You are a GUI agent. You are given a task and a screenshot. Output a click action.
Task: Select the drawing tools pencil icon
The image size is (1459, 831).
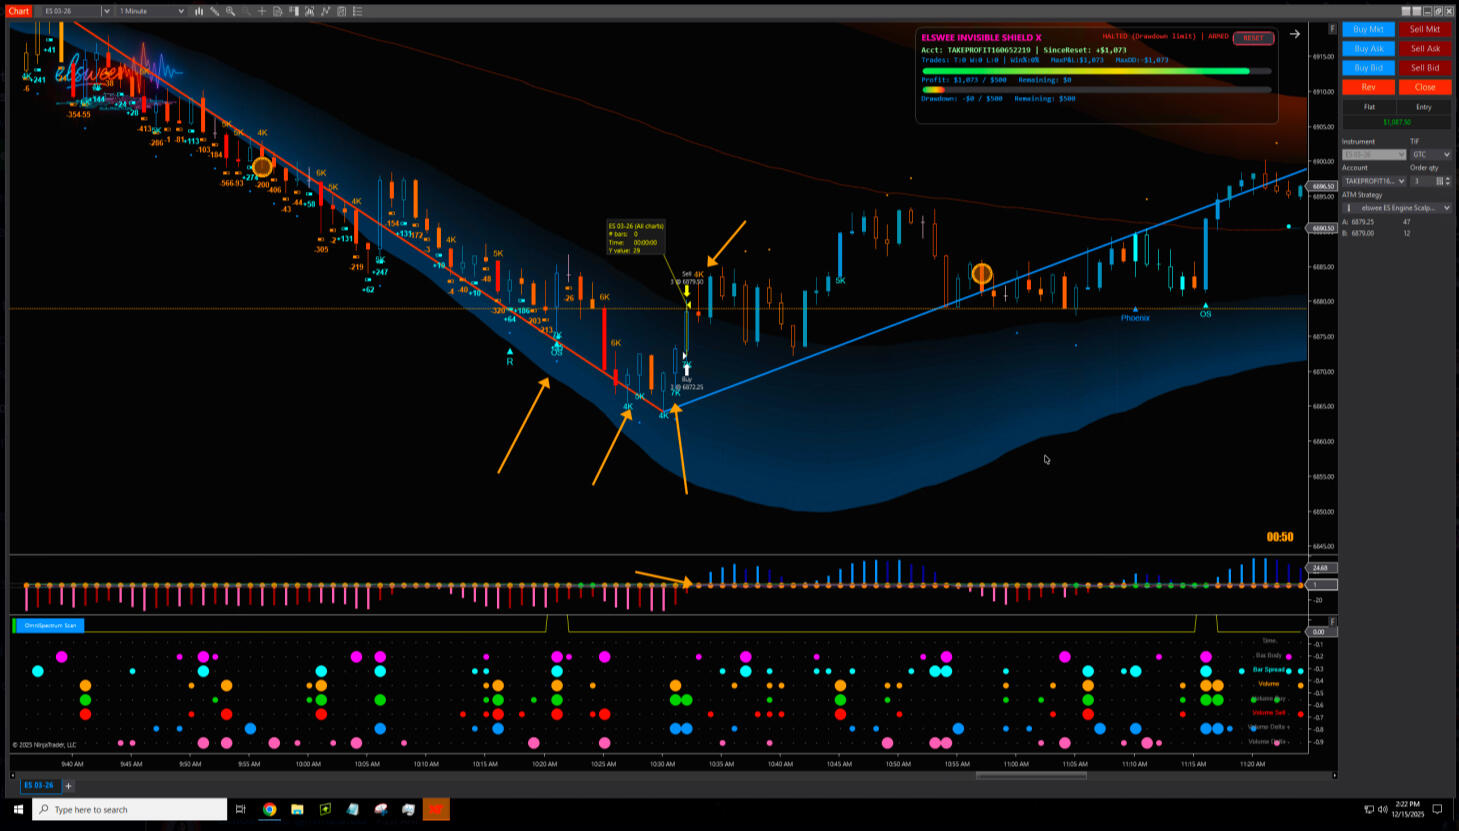click(x=215, y=11)
